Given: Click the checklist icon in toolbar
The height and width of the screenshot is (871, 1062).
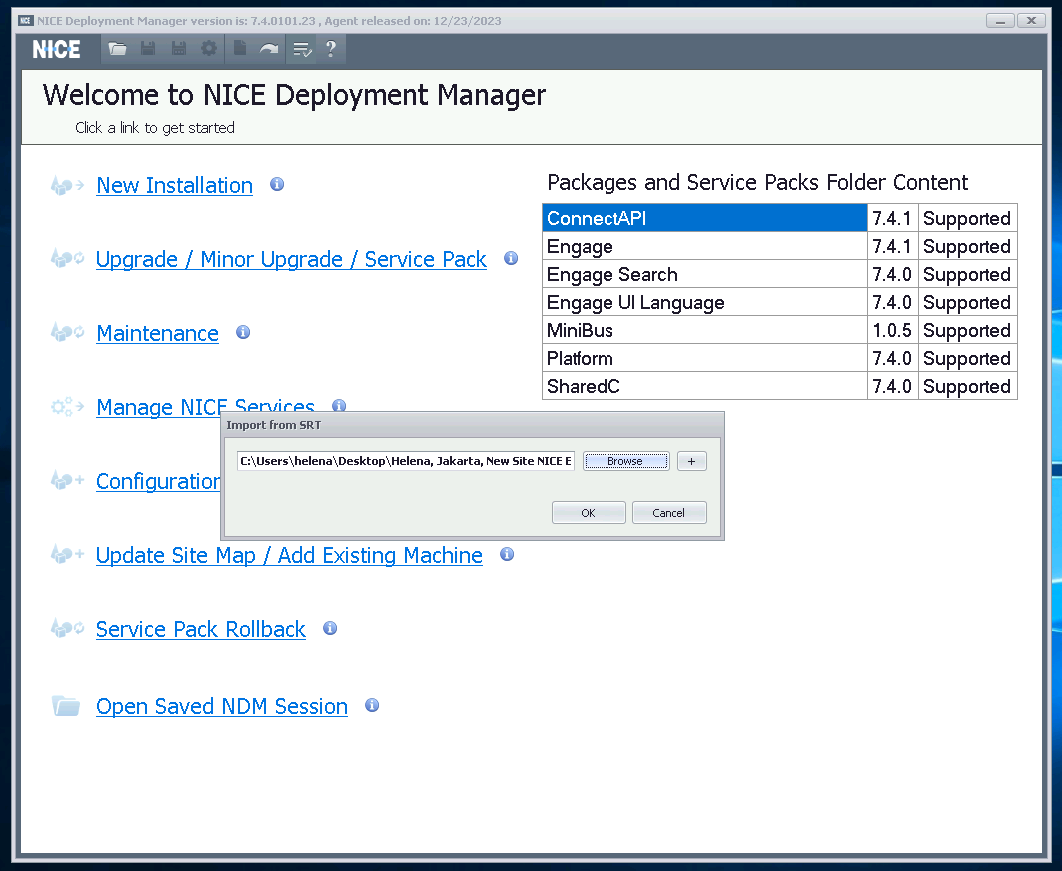Looking at the screenshot, I should (x=301, y=49).
